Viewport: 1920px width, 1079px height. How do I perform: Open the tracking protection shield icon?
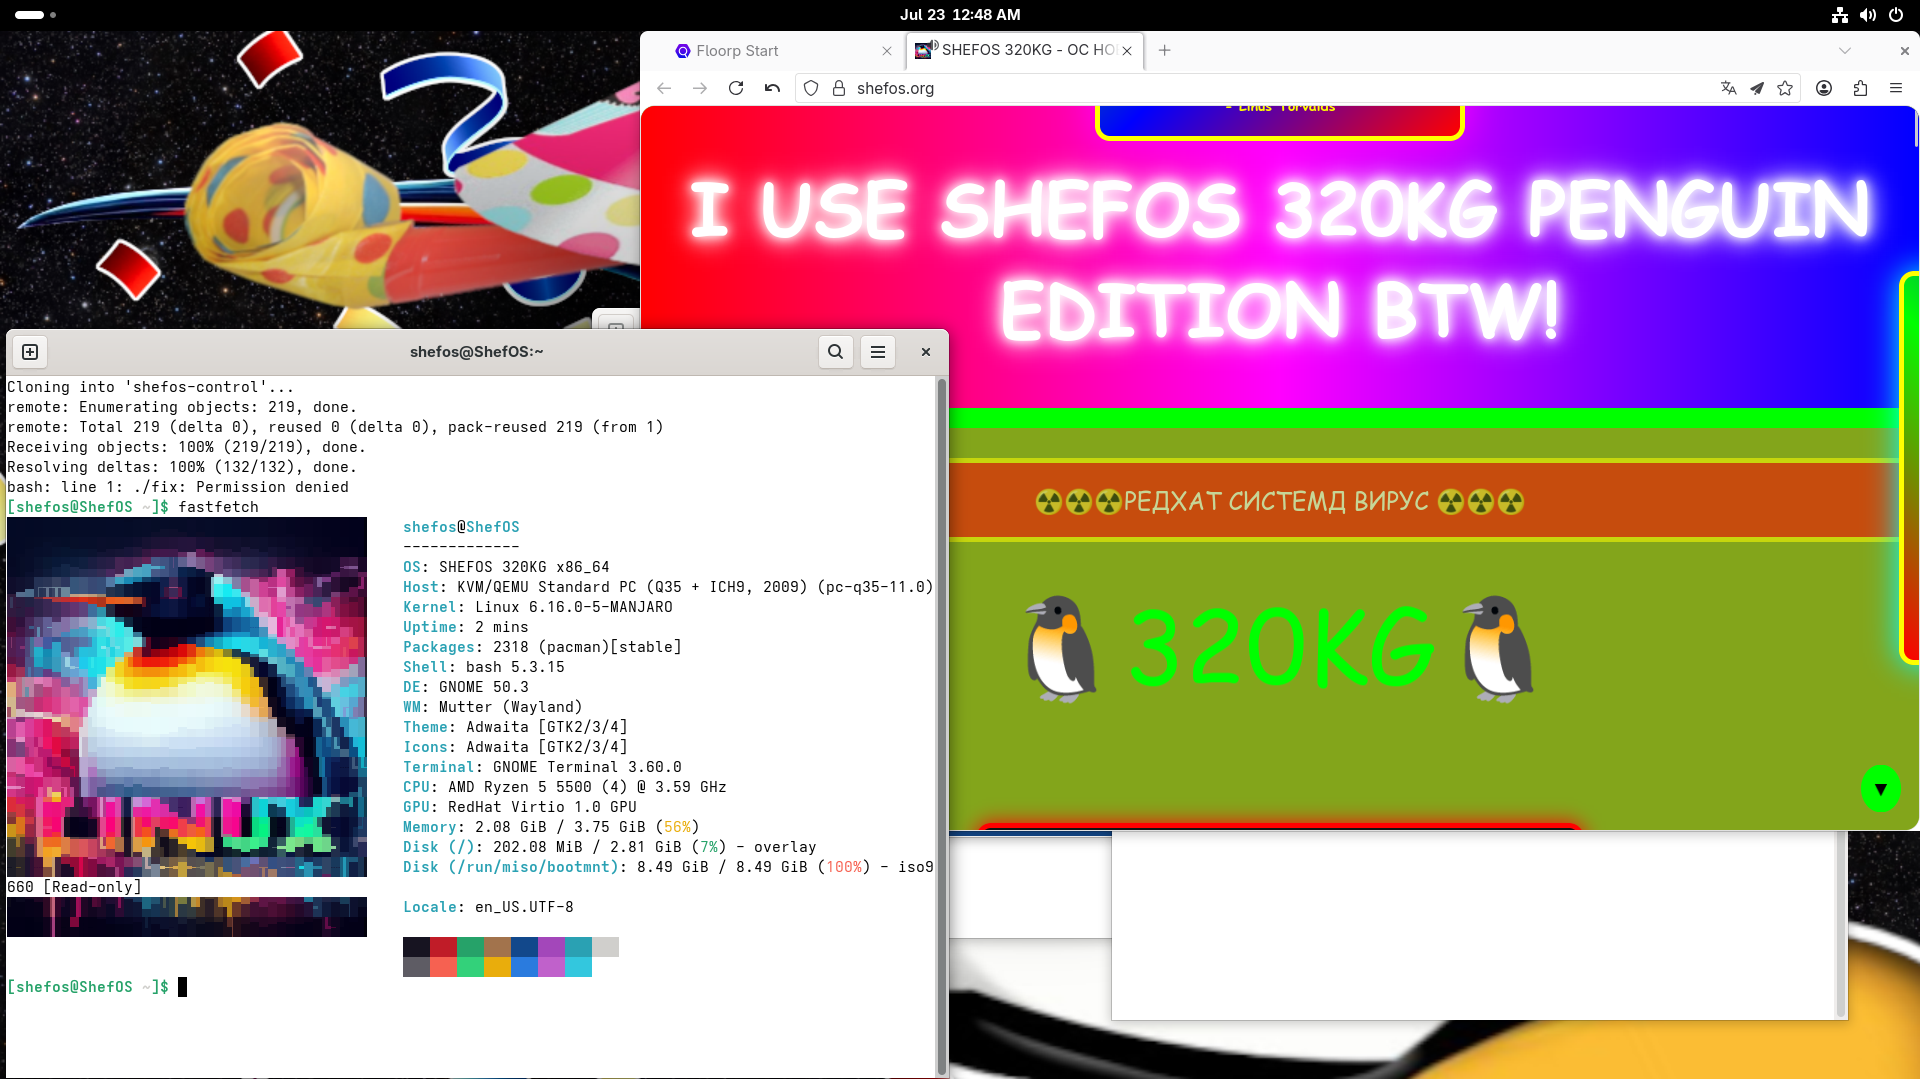pyautogui.click(x=811, y=88)
